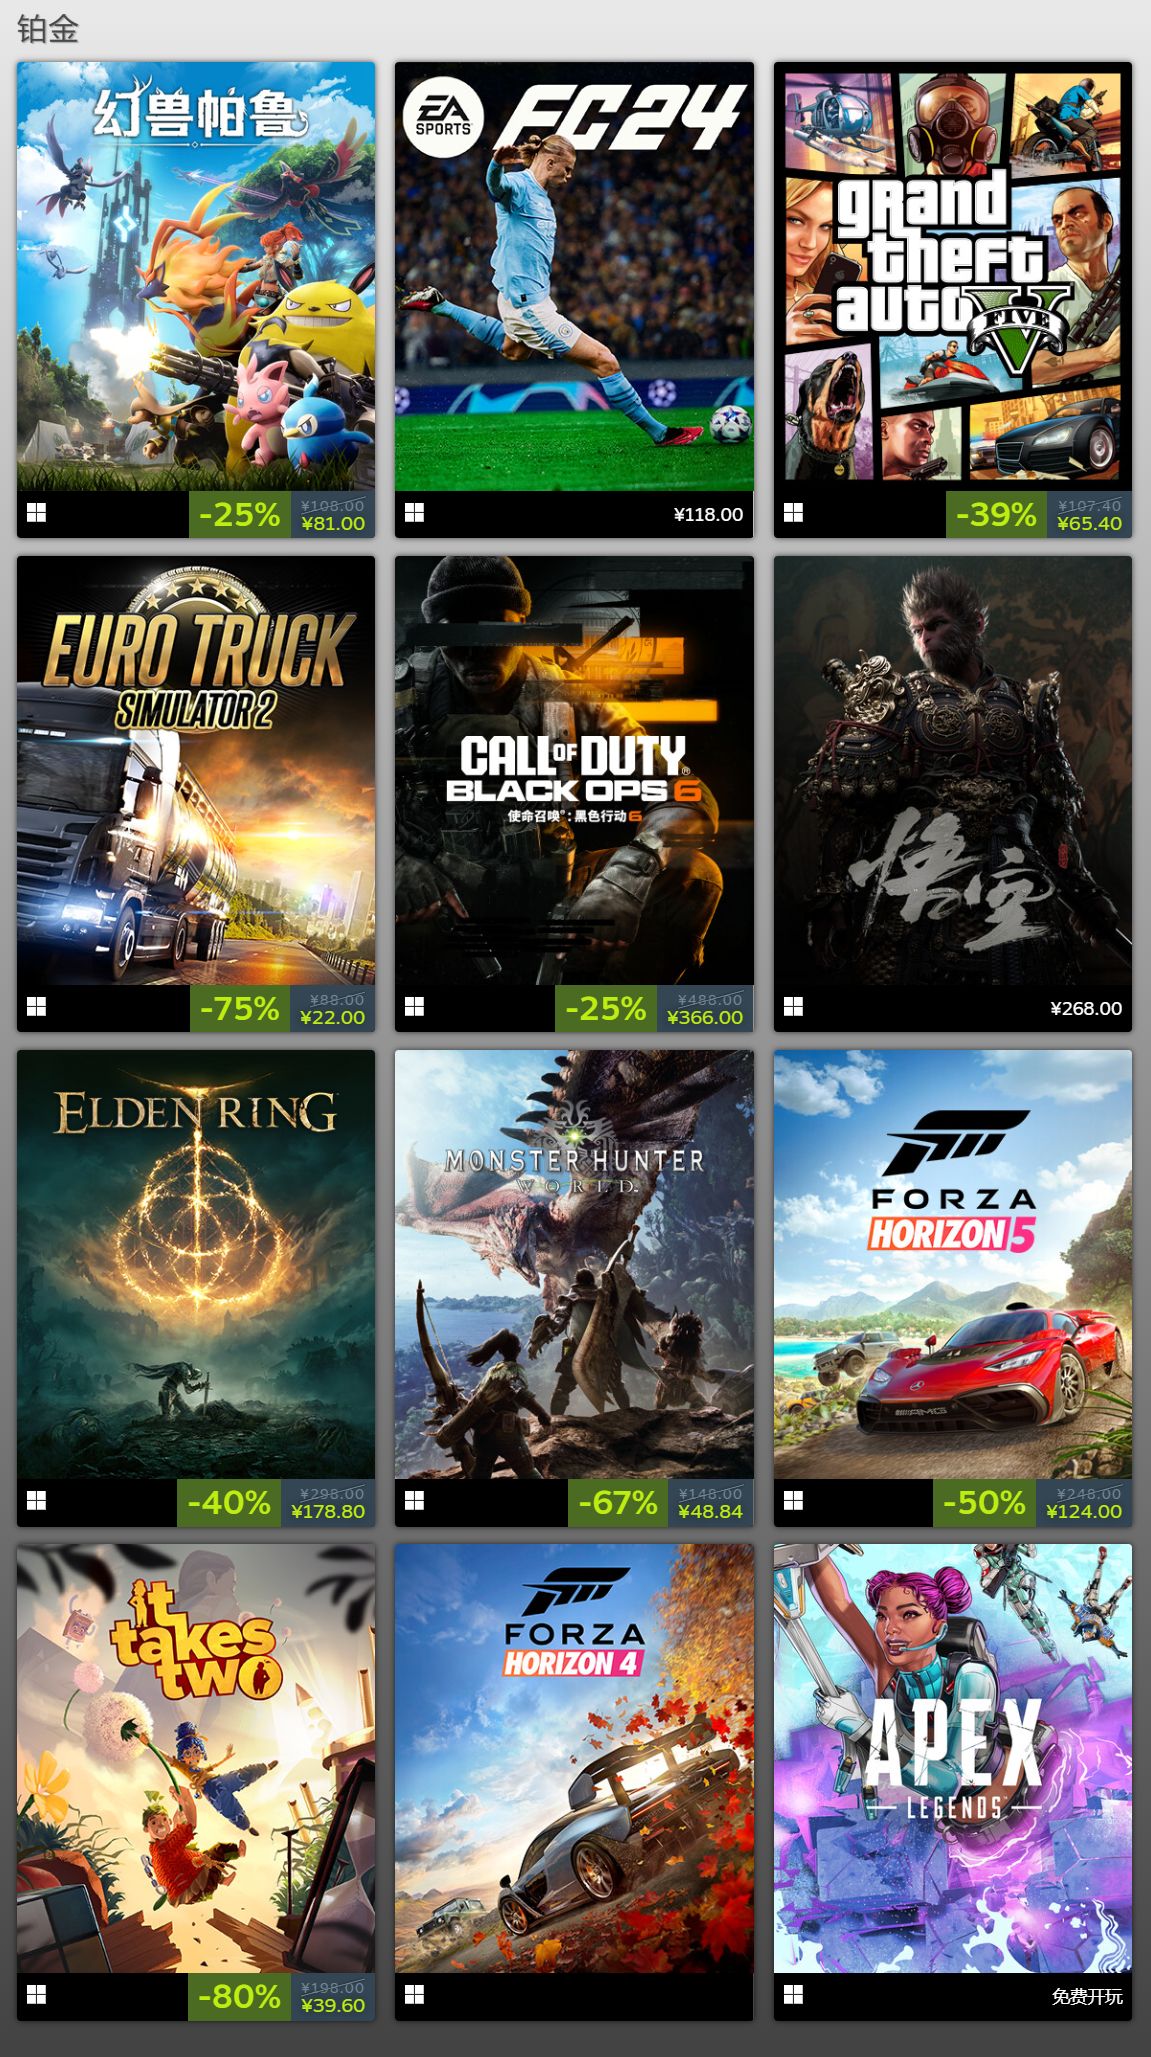
Task: Click the -40% discount on Elden Ring
Action: pyautogui.click(x=229, y=1502)
